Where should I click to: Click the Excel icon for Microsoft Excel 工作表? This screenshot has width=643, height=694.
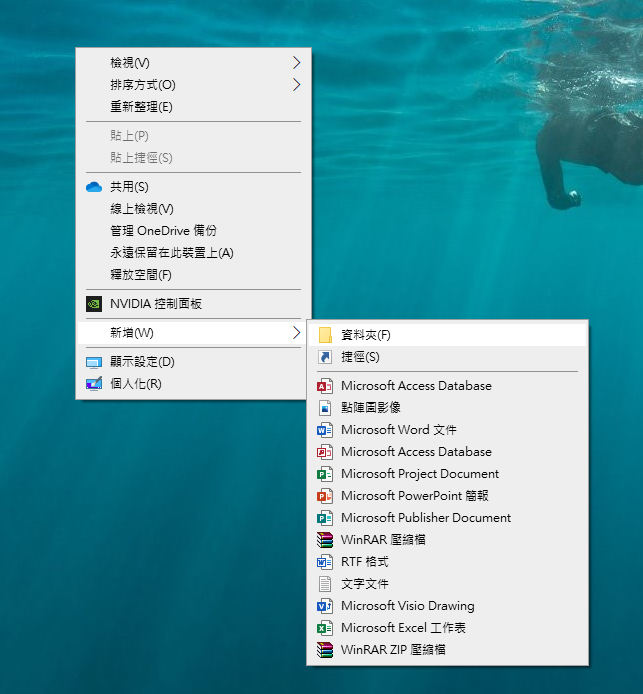325,628
